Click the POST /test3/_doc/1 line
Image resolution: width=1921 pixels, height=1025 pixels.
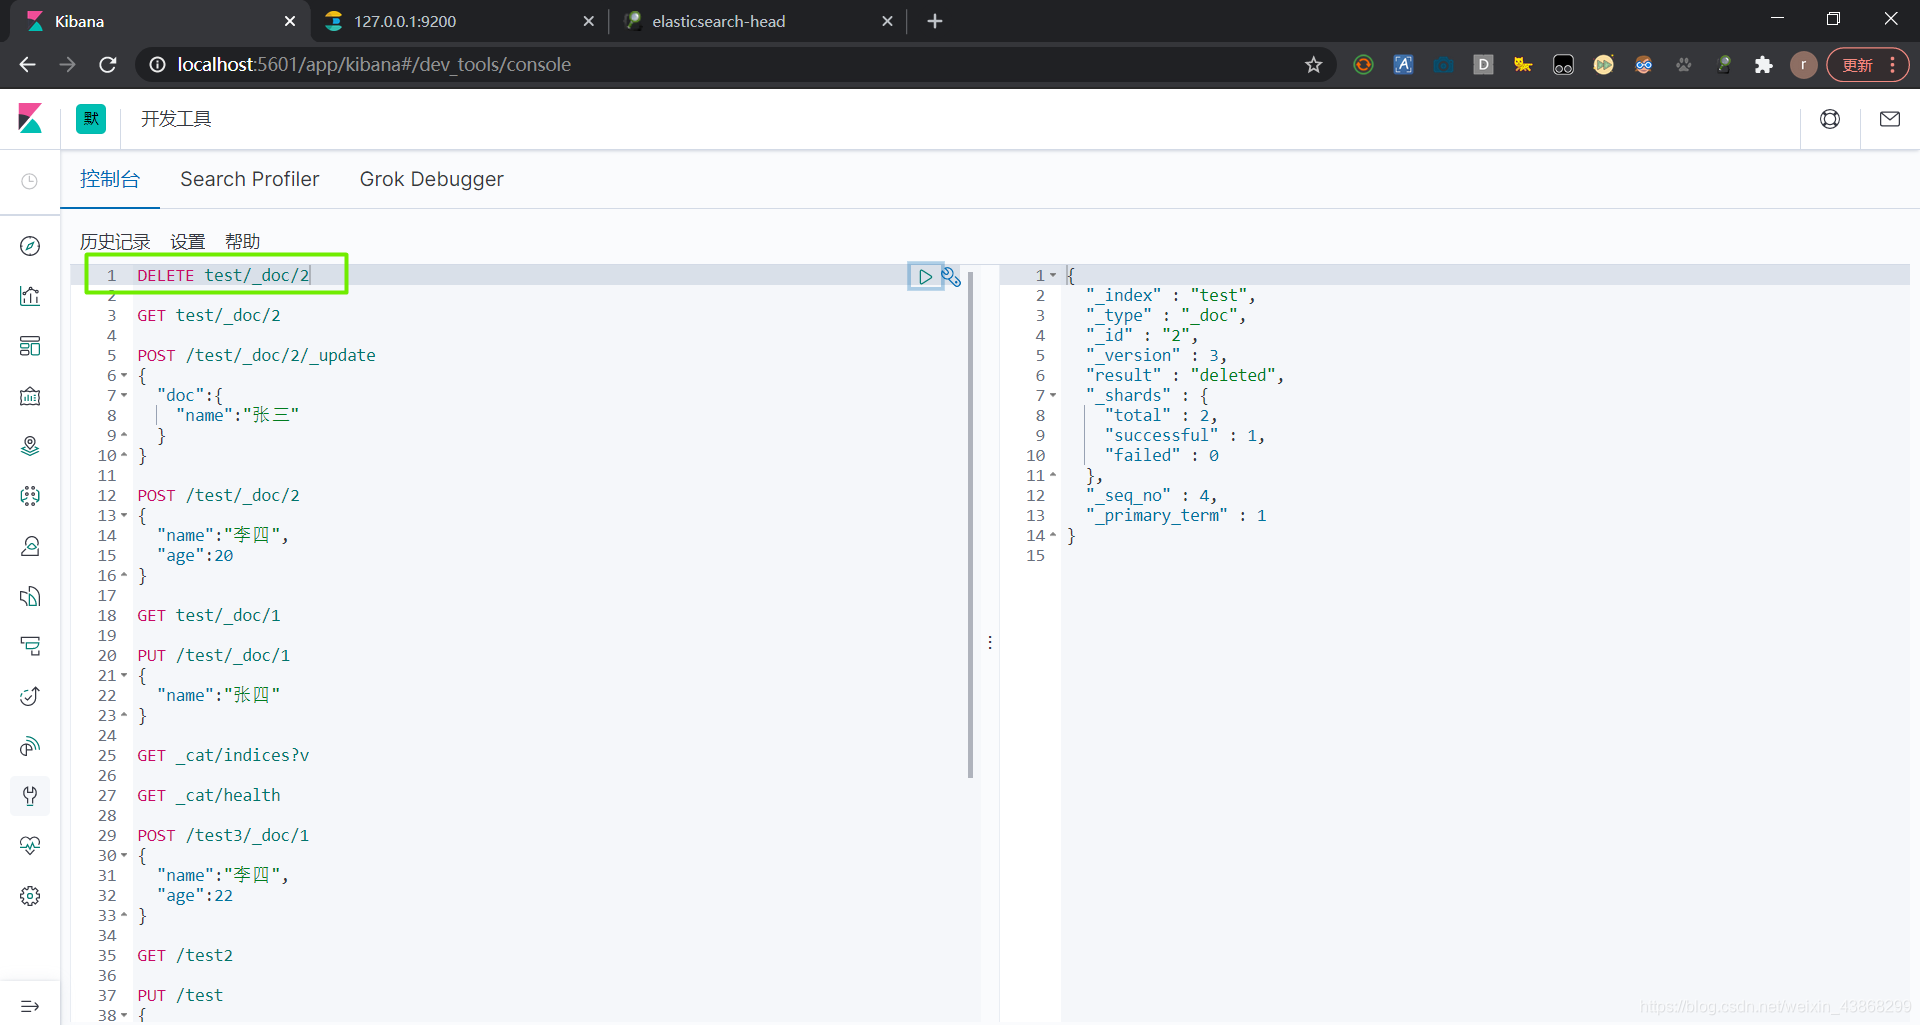pyautogui.click(x=223, y=836)
